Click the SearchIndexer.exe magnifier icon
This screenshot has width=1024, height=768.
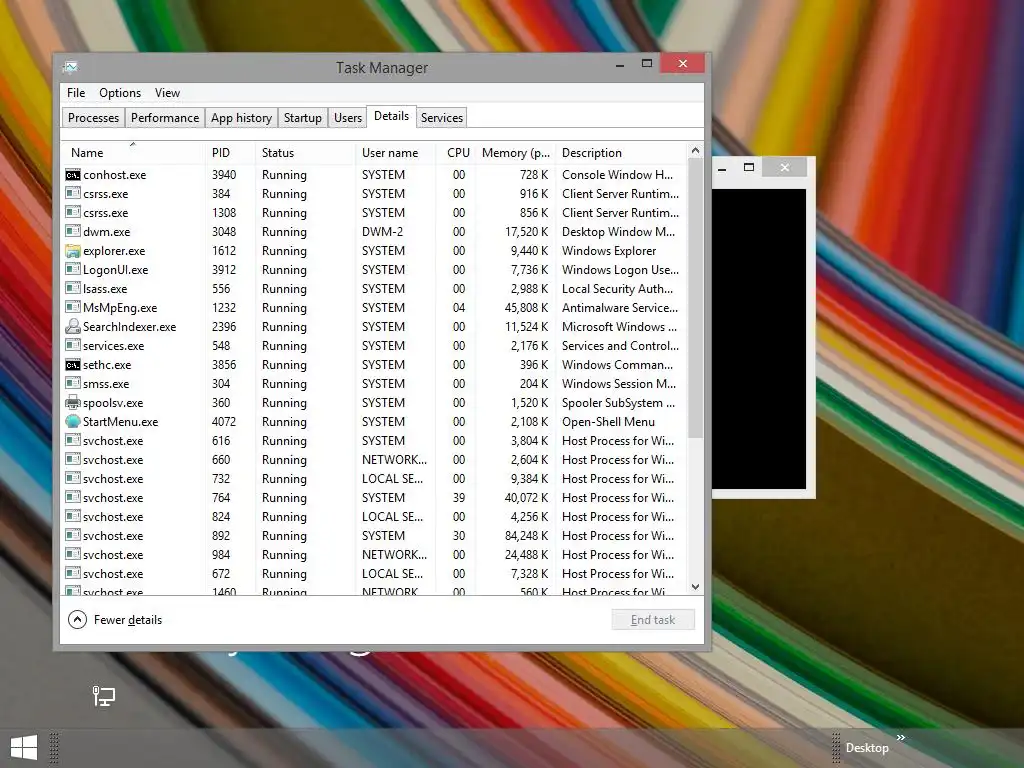click(x=72, y=327)
